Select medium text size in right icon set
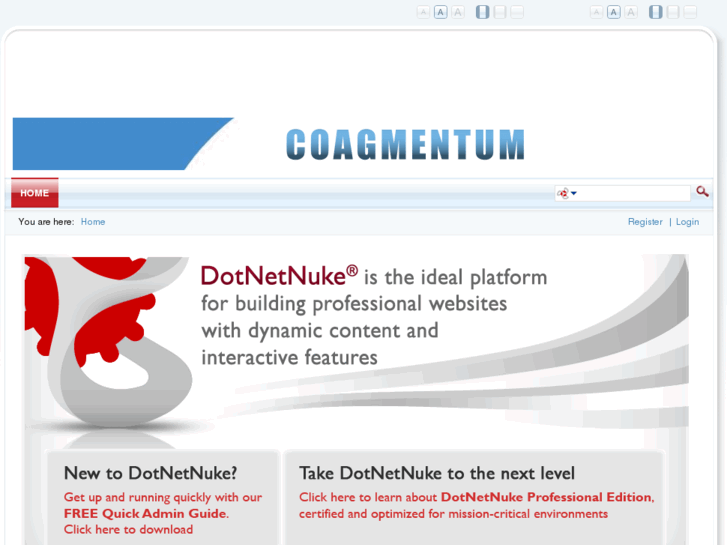Image resolution: width=727 pixels, height=545 pixels. point(613,12)
